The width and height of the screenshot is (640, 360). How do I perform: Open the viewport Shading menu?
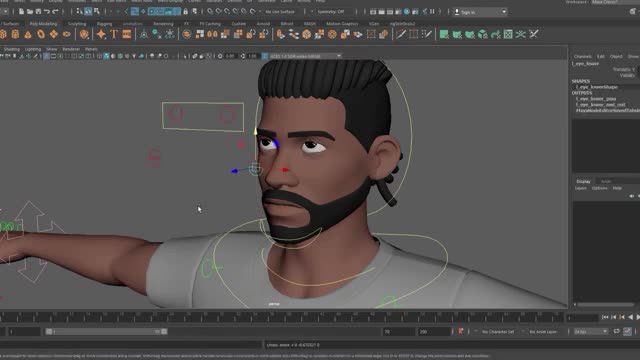[11, 49]
